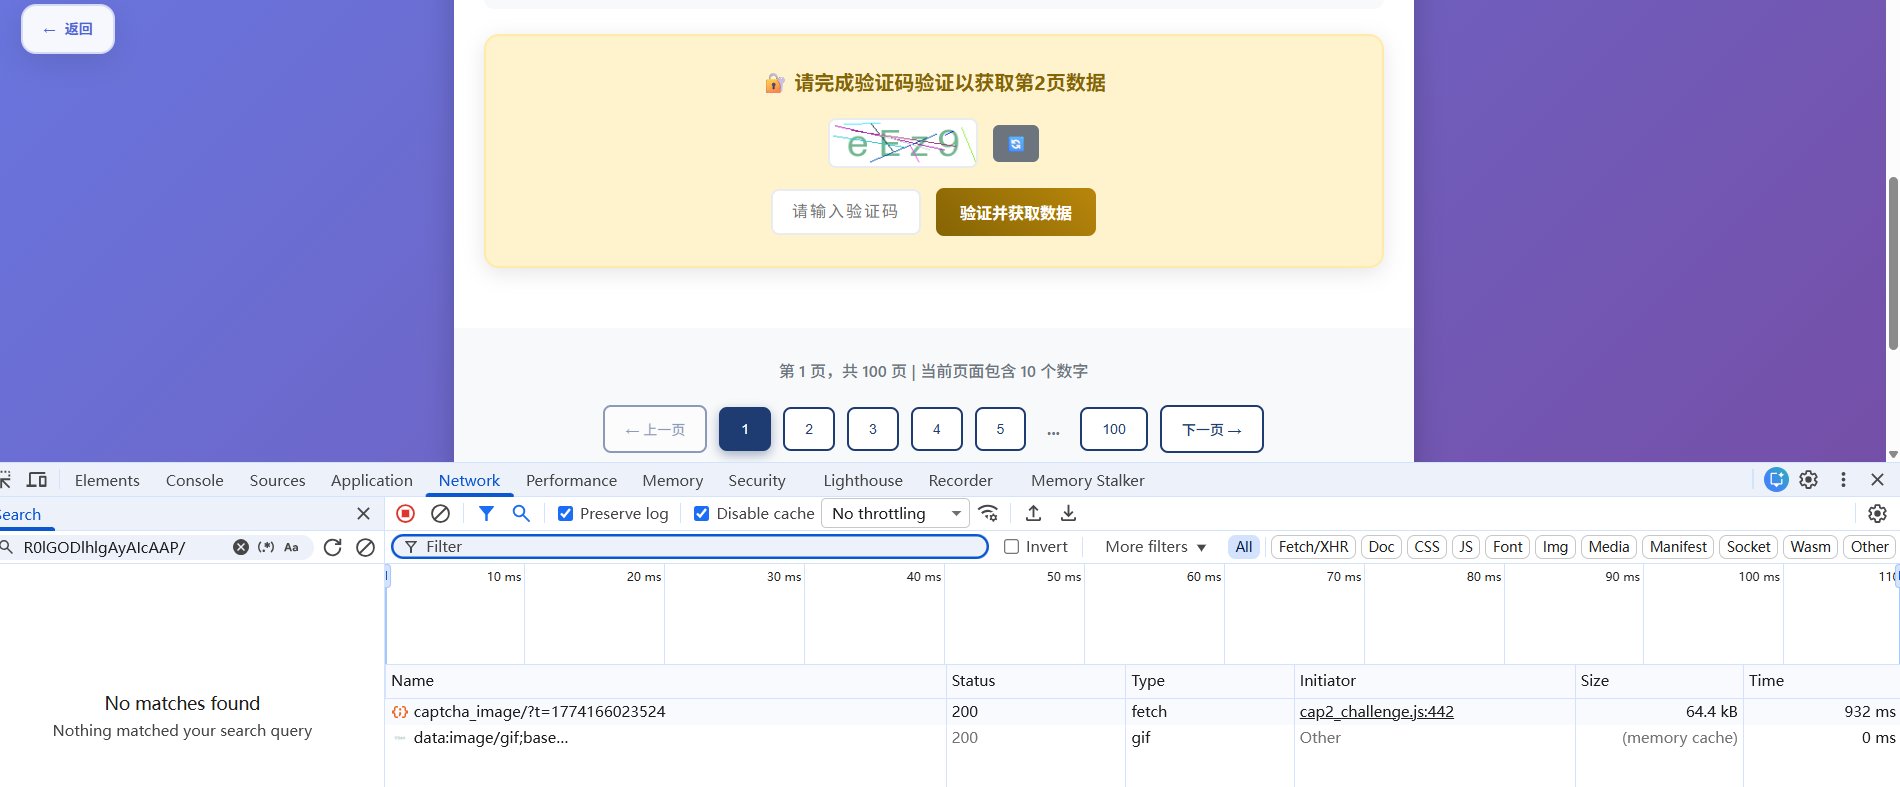
Task: Refresh the captcha image
Action: point(1015,144)
